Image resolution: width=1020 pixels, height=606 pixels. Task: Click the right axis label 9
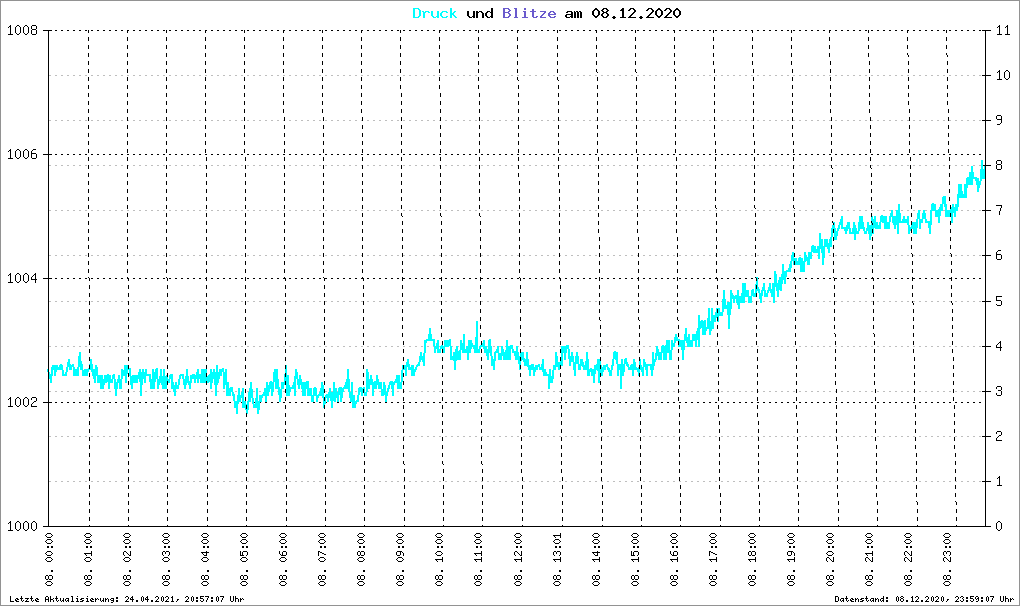point(999,120)
